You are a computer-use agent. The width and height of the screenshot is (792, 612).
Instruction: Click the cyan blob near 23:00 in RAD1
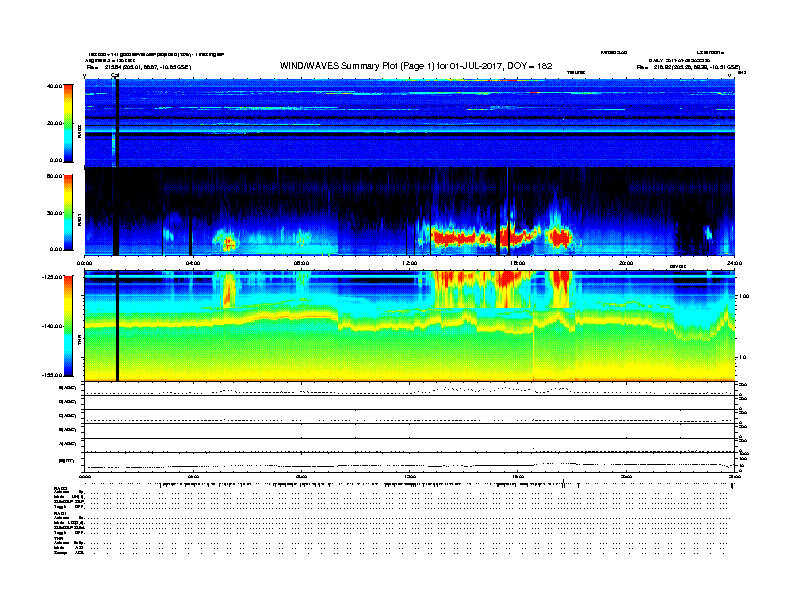click(708, 233)
